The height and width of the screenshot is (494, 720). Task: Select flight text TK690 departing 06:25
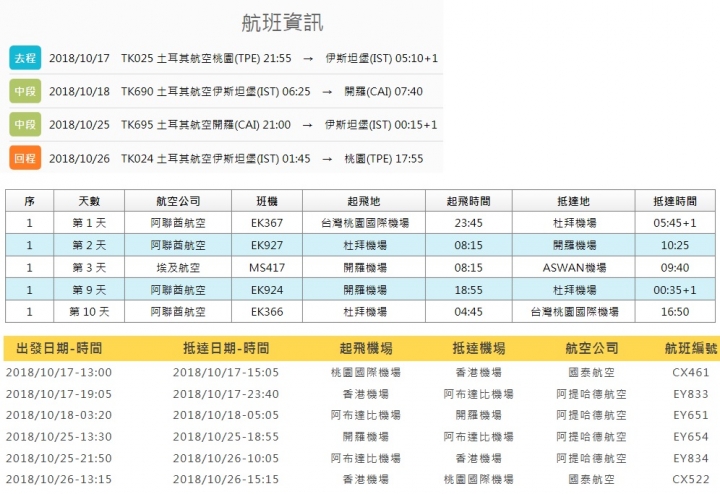[x=216, y=91]
